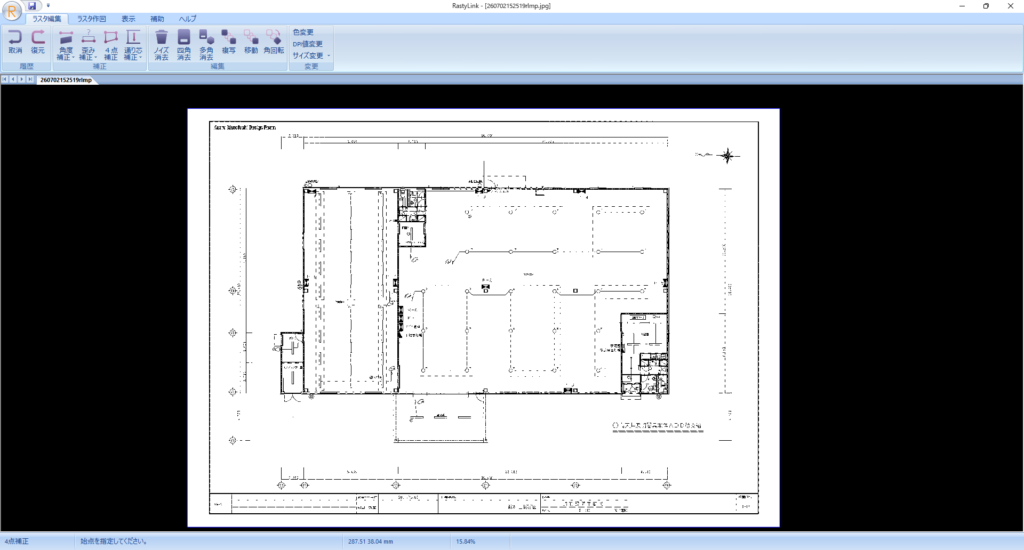The image size is (1024, 550).
Task: Open the 表示 ribbon tab
Action: coord(128,19)
